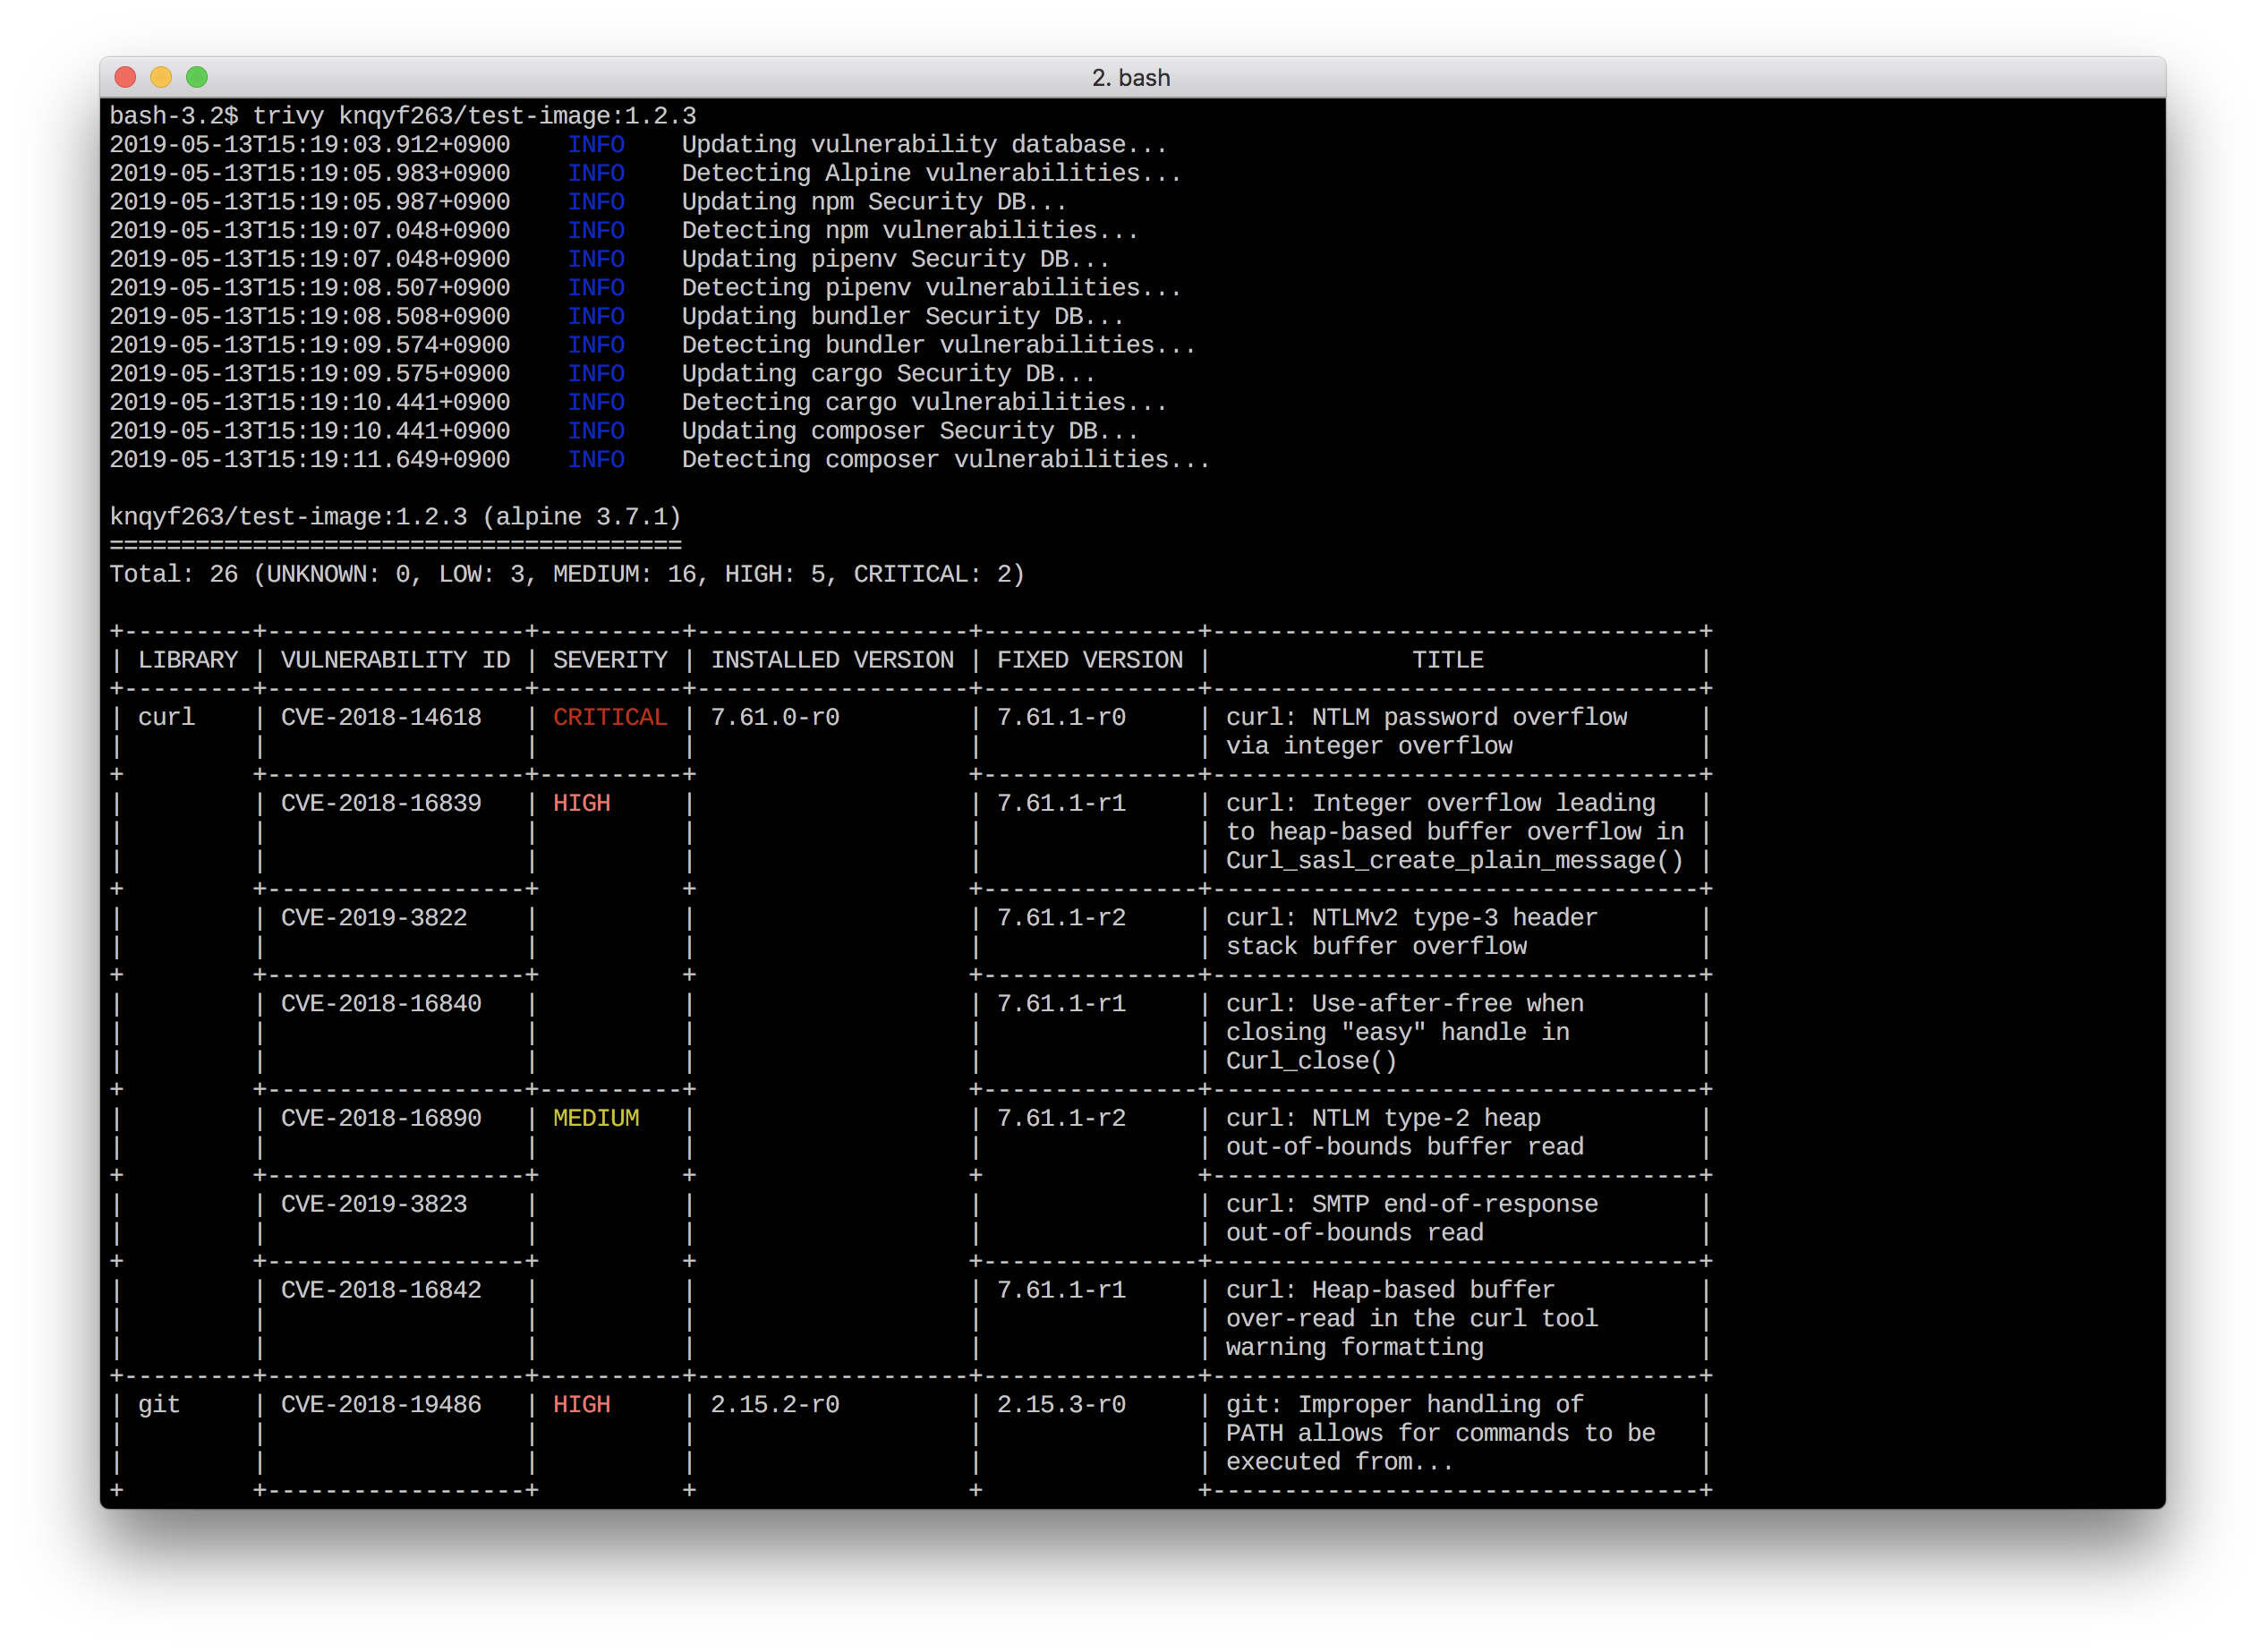
Task: Click CVE-2018-14618 vulnerability ID
Action: coord(381,717)
